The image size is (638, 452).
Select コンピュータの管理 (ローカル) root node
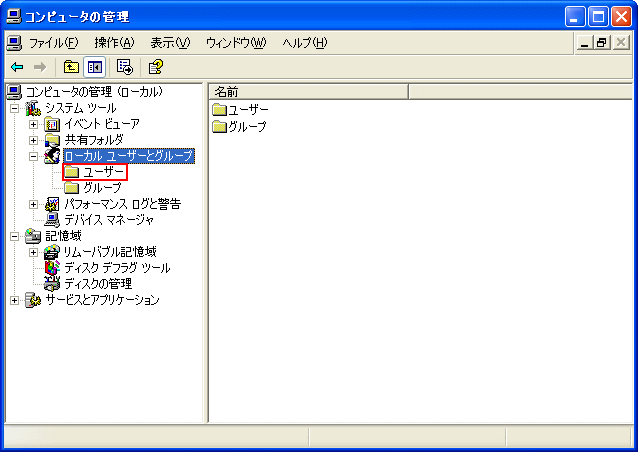click(94, 92)
